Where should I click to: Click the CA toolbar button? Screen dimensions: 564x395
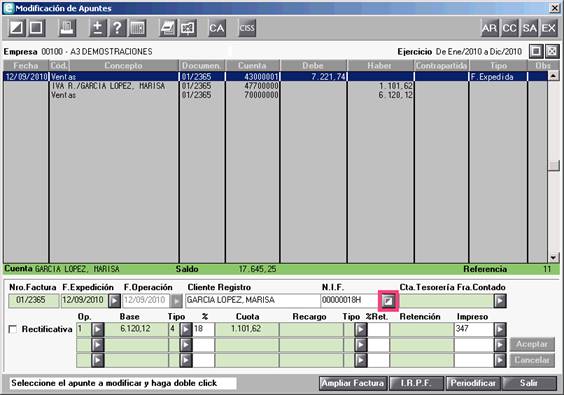click(x=217, y=28)
